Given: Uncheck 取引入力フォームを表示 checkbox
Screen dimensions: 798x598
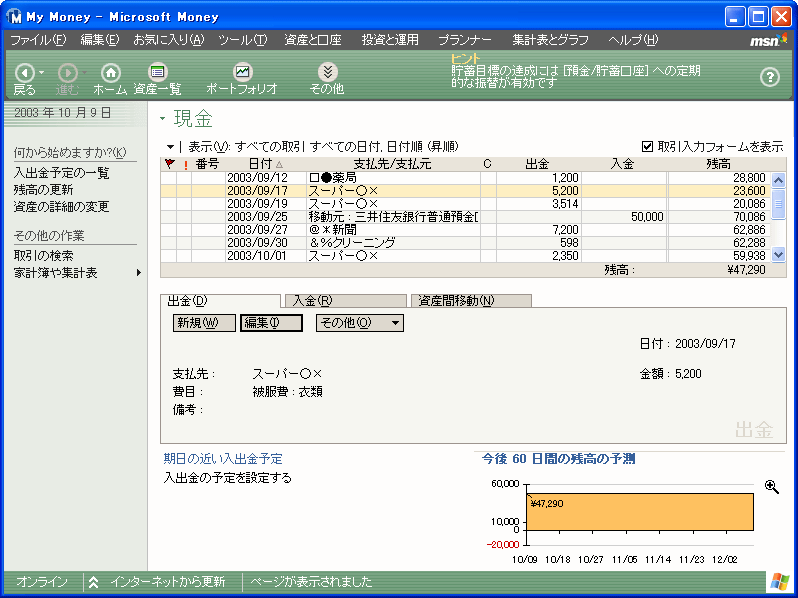Looking at the screenshot, I should point(647,147).
